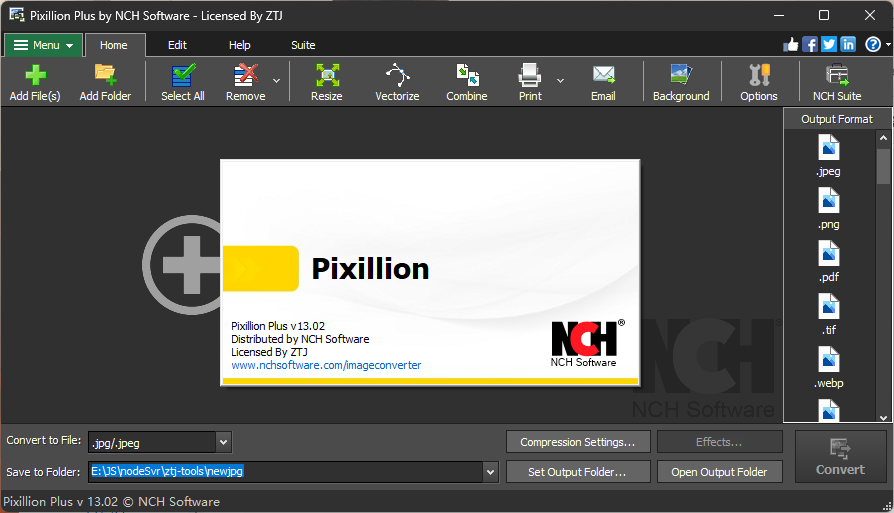This screenshot has height=513, width=894.
Task: Click the Facebook share icon
Action: coord(810,44)
